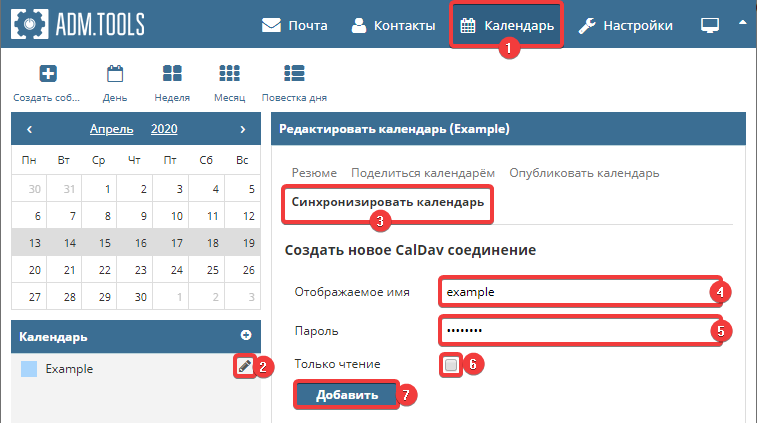This screenshot has width=757, height=423.
Task: Switch to Day view icon
Action: tap(114, 74)
